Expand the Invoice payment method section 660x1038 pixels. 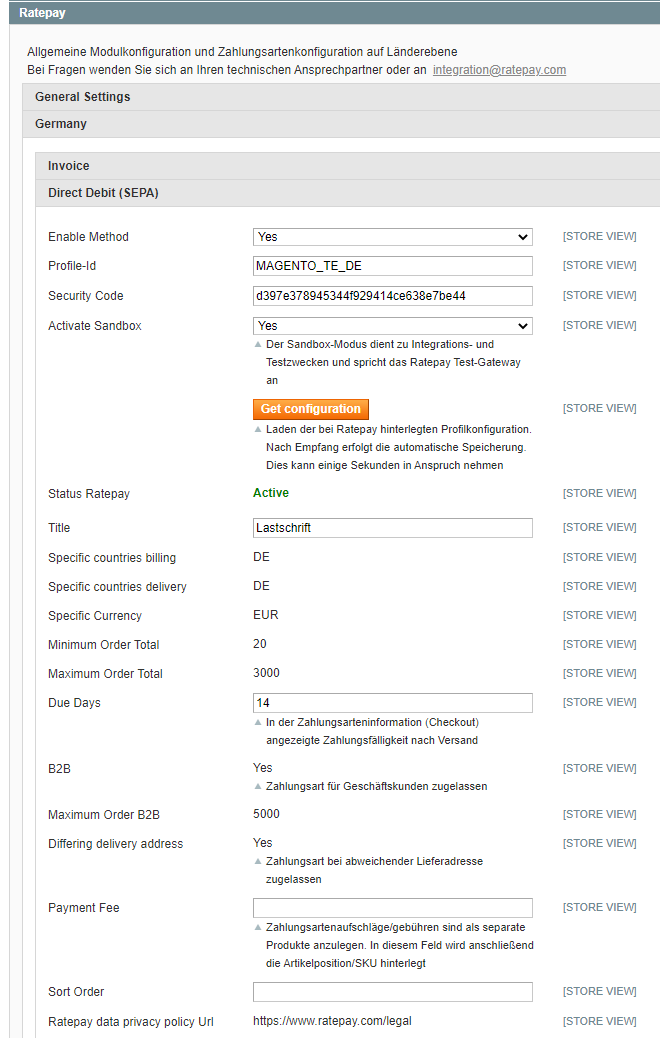coord(69,166)
